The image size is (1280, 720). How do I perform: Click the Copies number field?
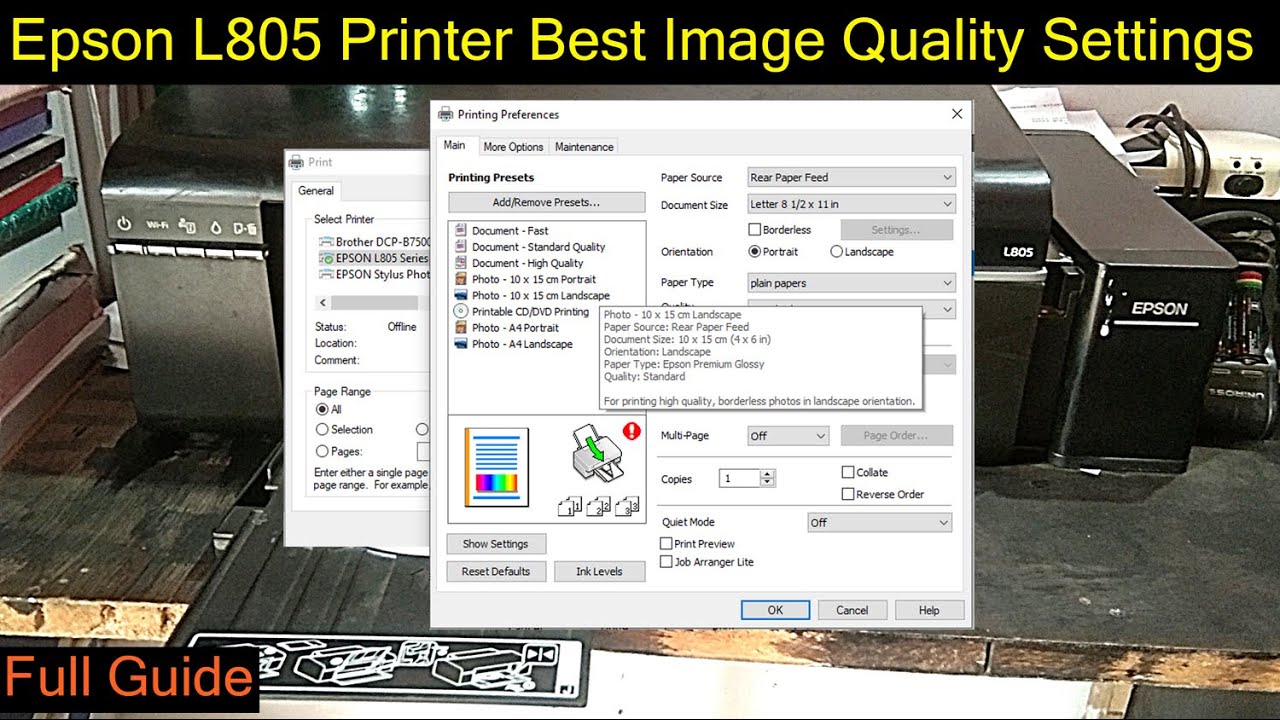740,479
